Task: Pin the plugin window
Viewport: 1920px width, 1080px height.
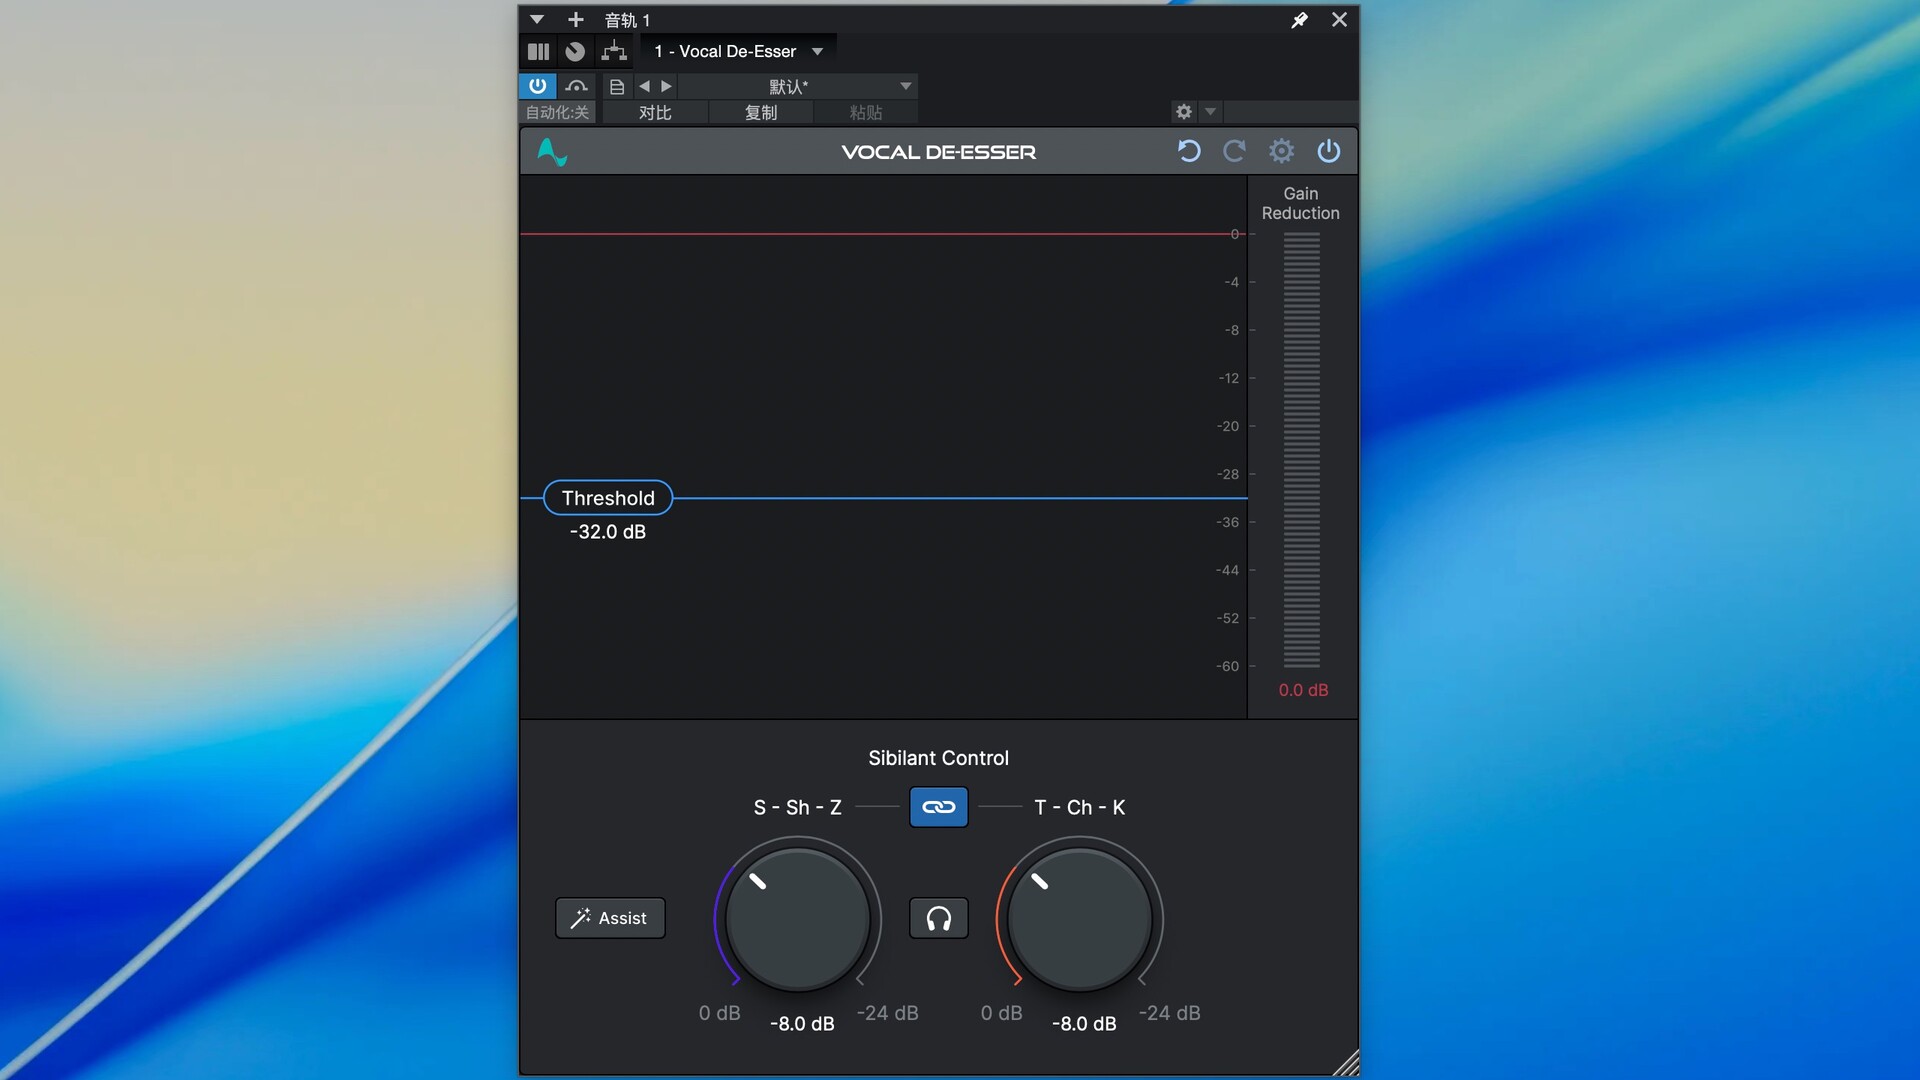Action: click(1299, 20)
